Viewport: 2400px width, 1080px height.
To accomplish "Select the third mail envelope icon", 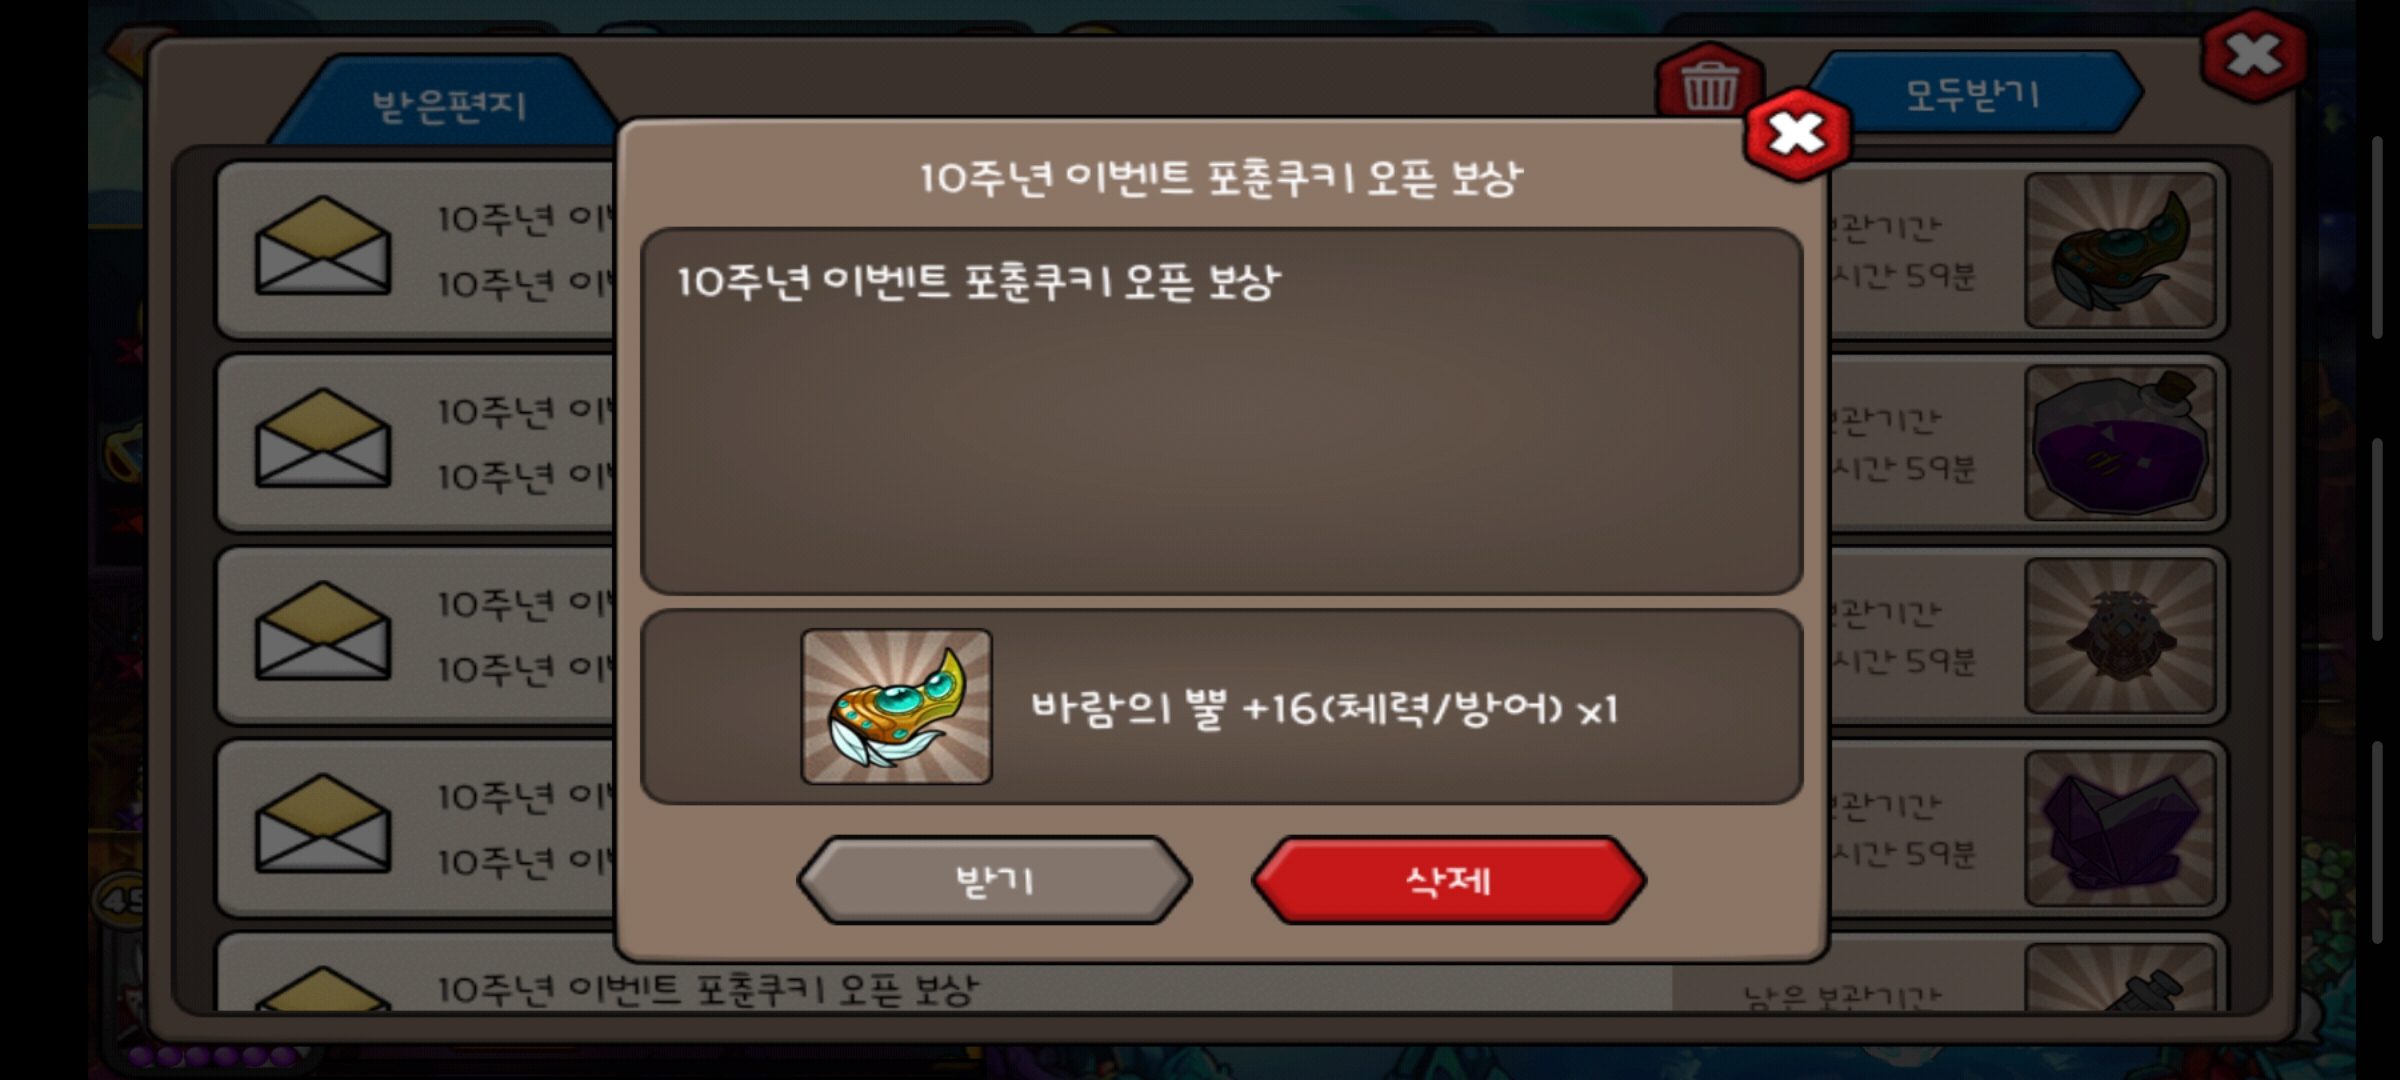I will (x=322, y=631).
